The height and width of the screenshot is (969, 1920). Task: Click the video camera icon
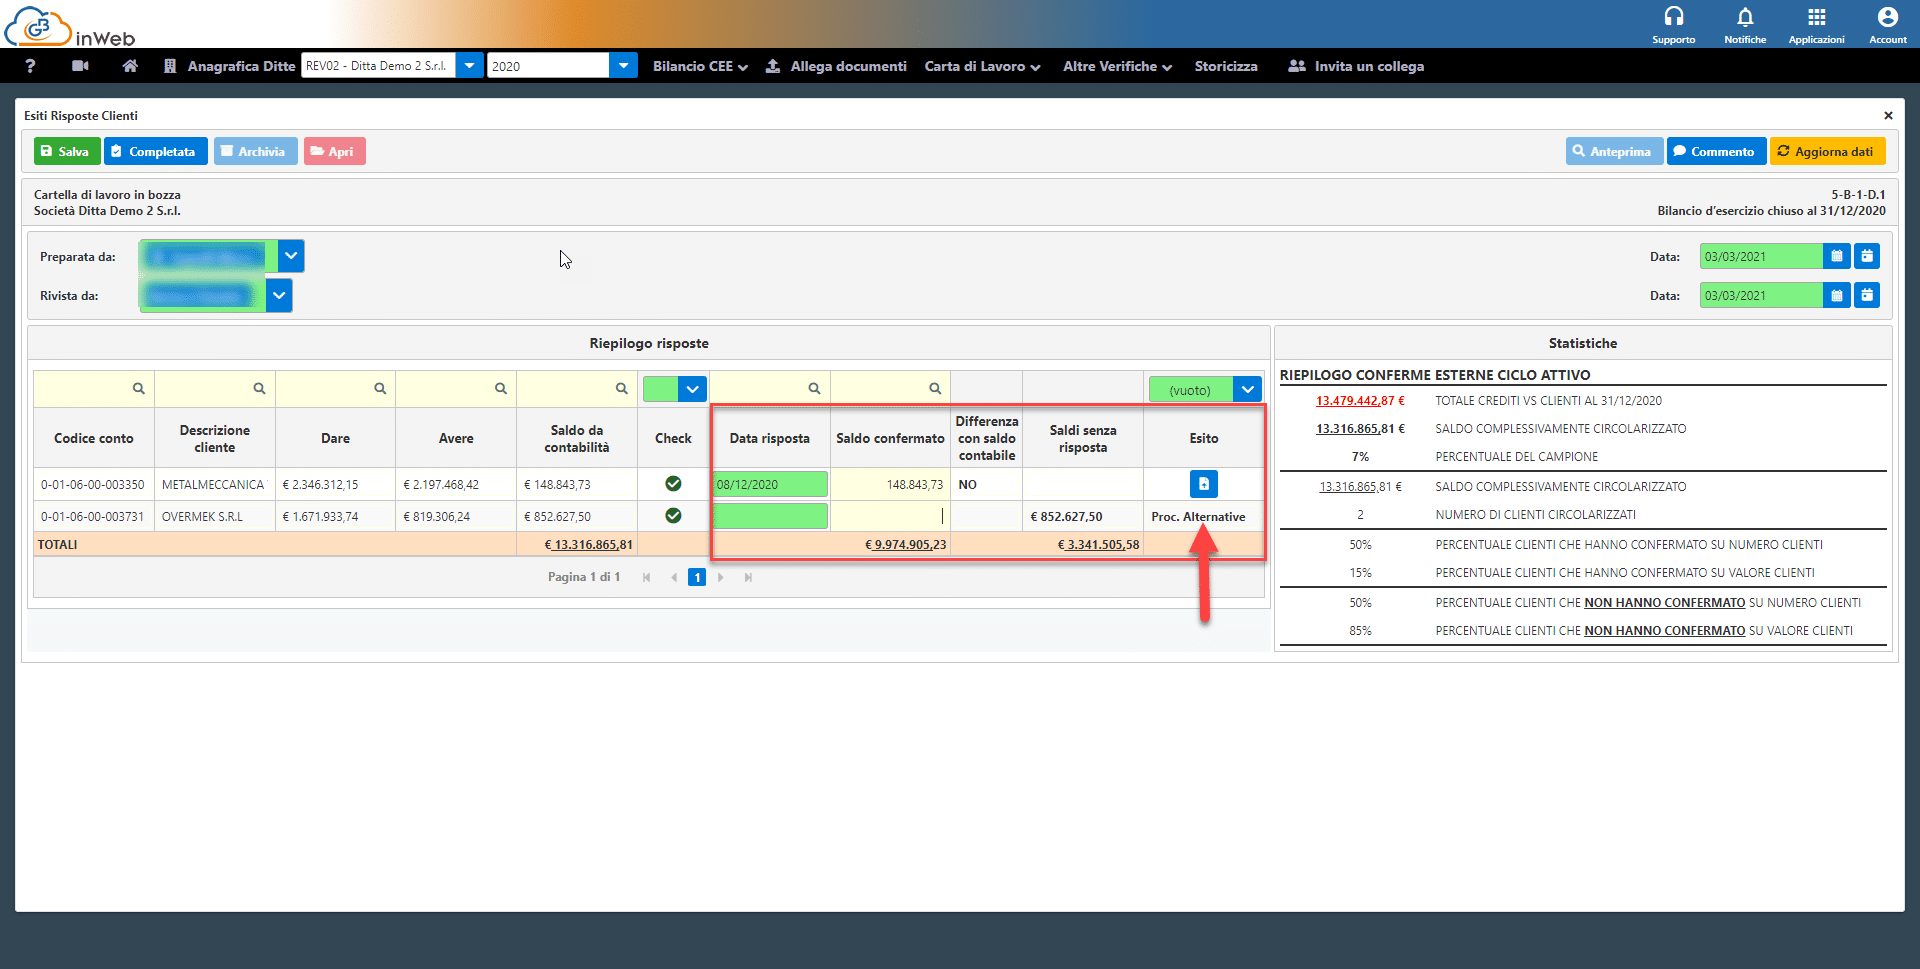[81, 66]
